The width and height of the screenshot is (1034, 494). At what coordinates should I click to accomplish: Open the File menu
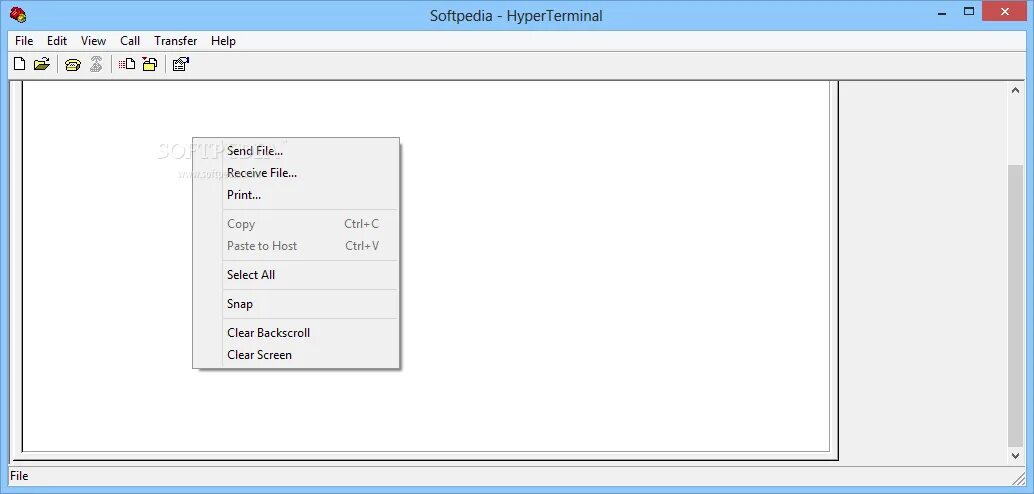(24, 41)
